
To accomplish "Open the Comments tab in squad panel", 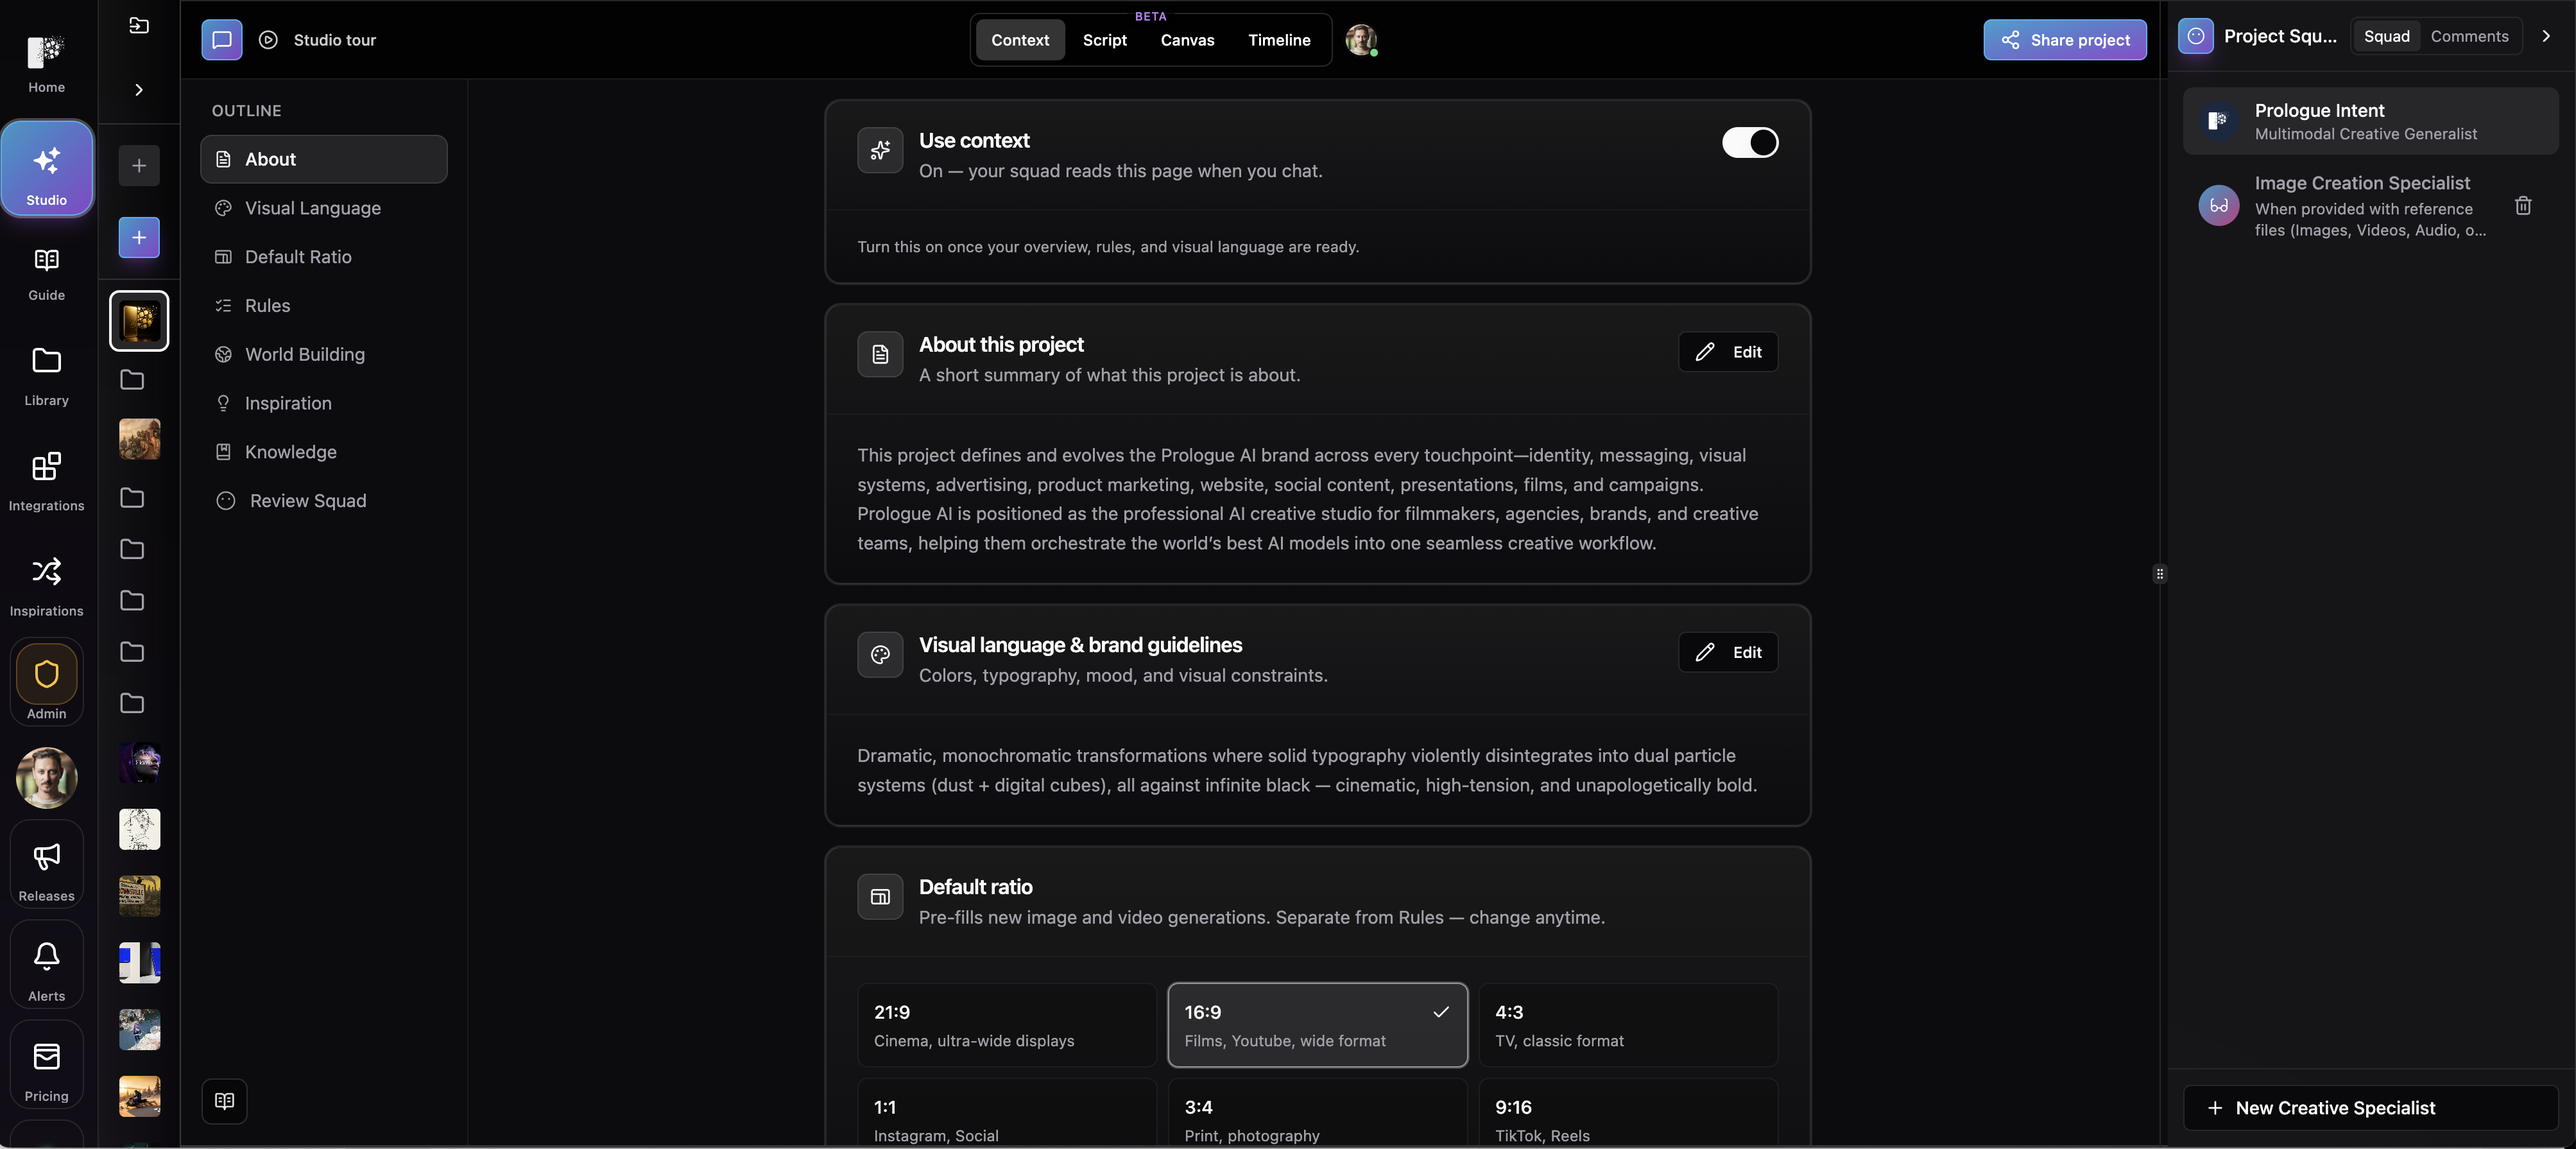I will [x=2469, y=36].
